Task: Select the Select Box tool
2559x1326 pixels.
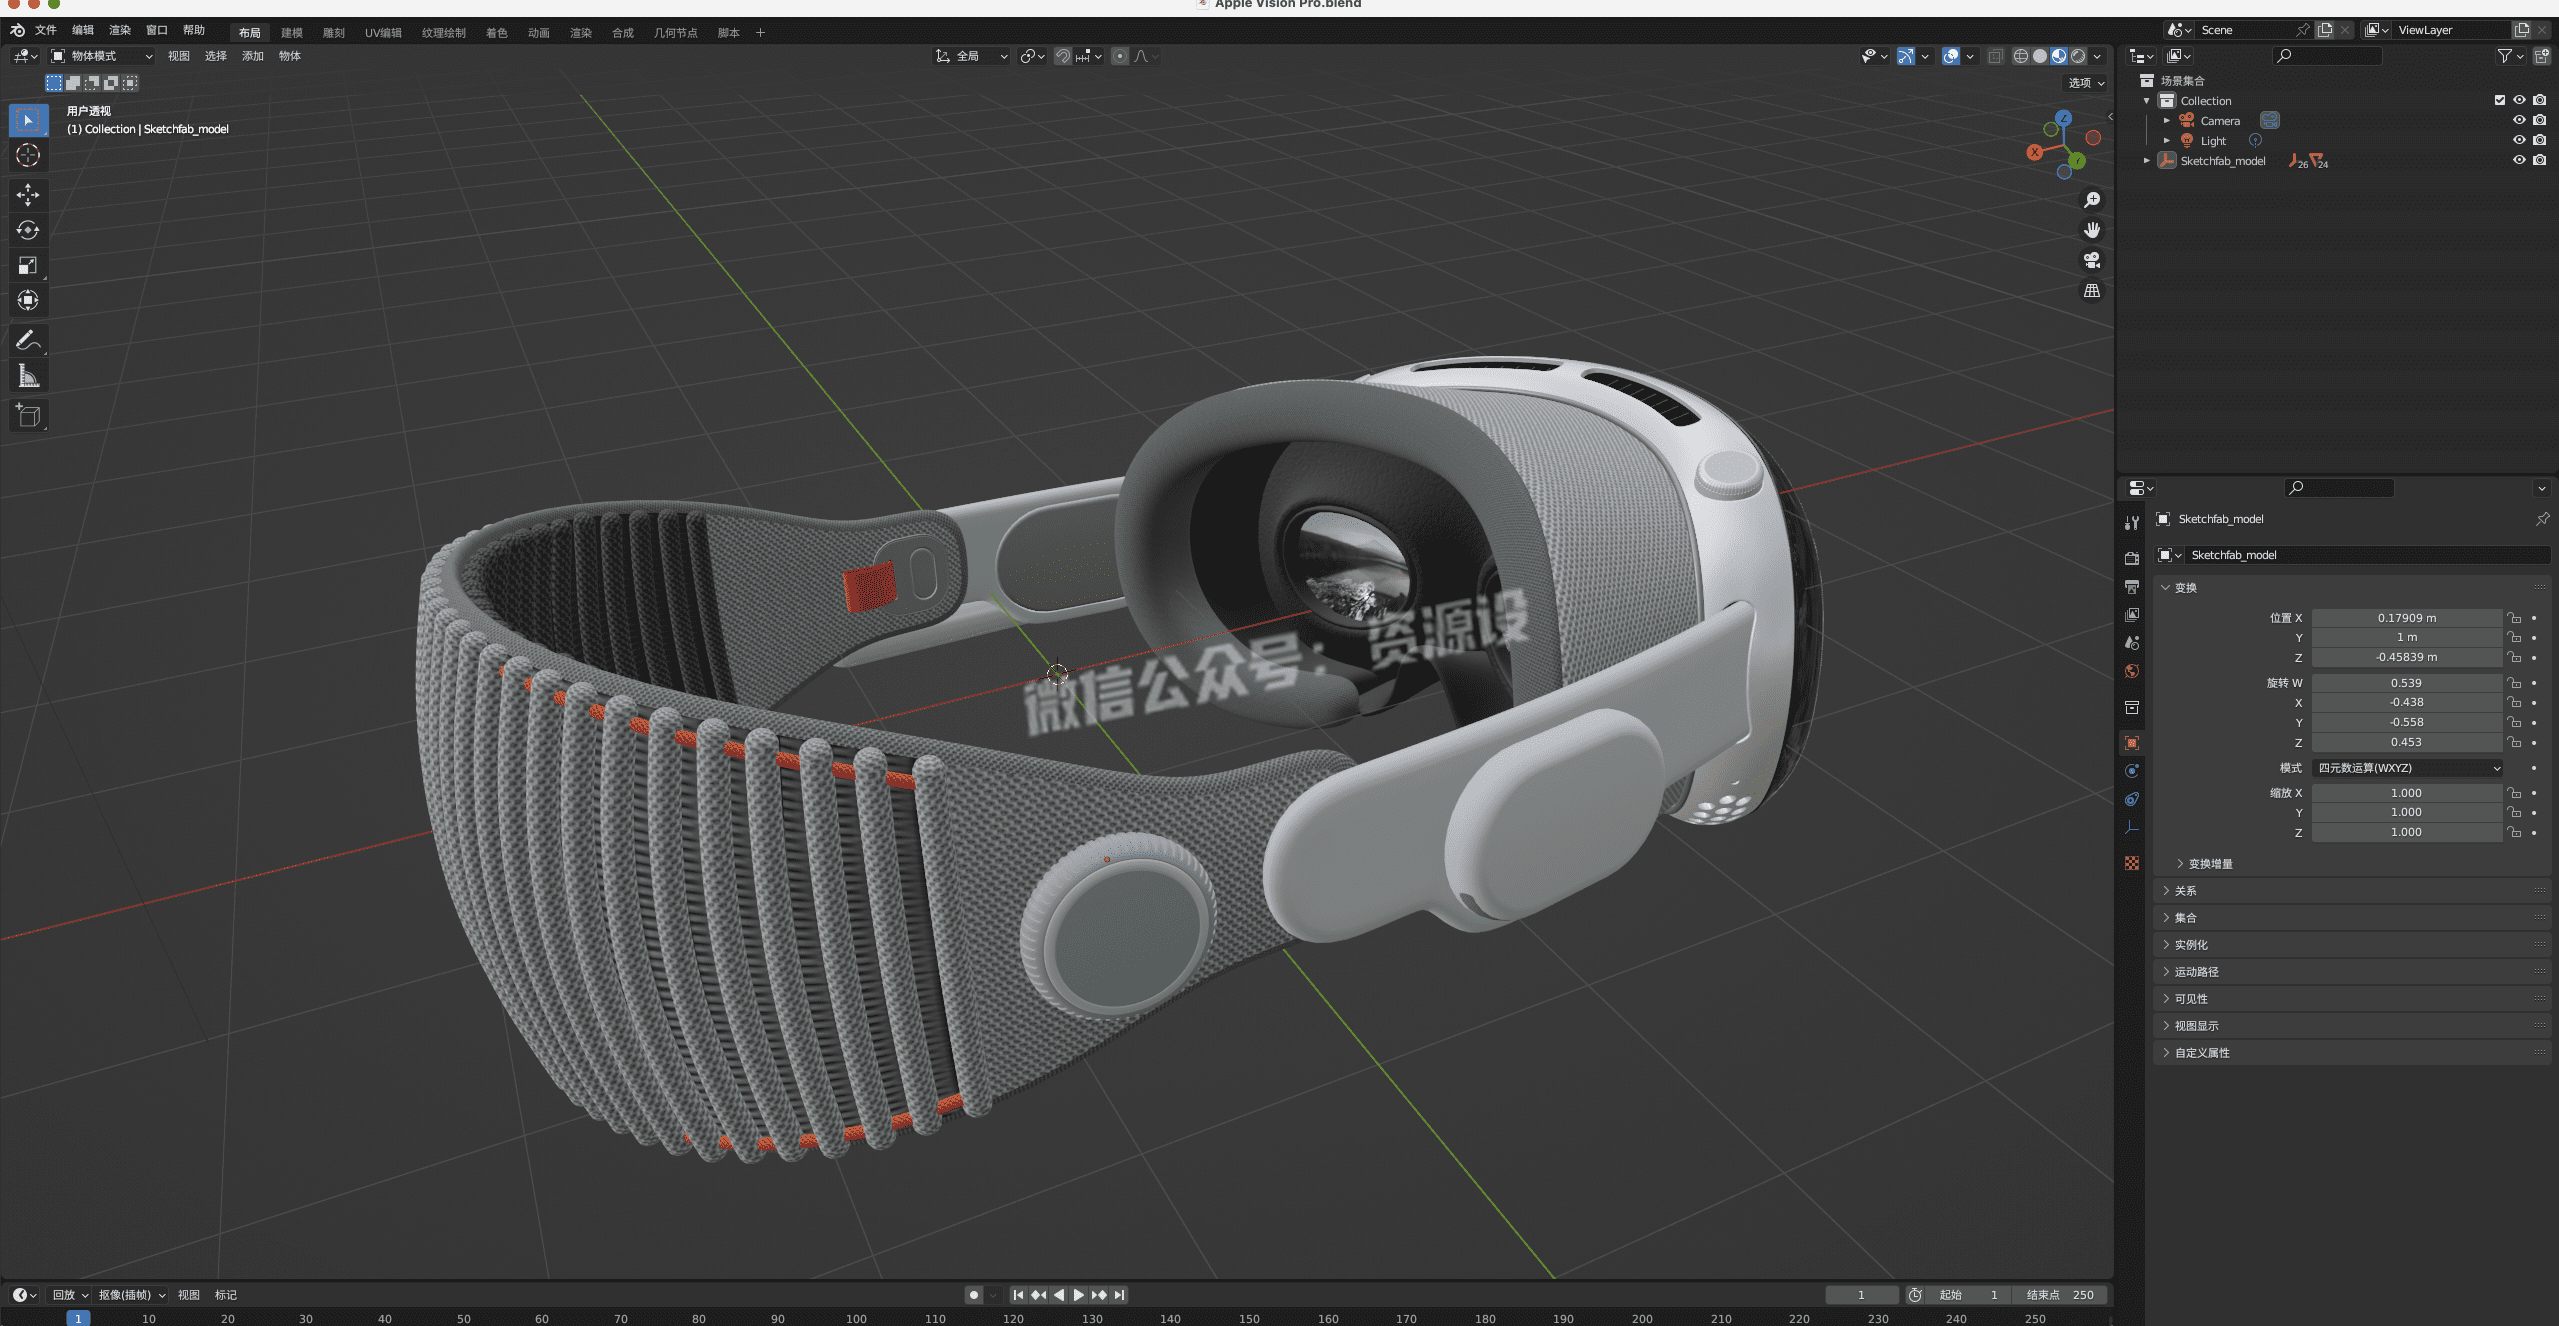Action: [x=28, y=120]
